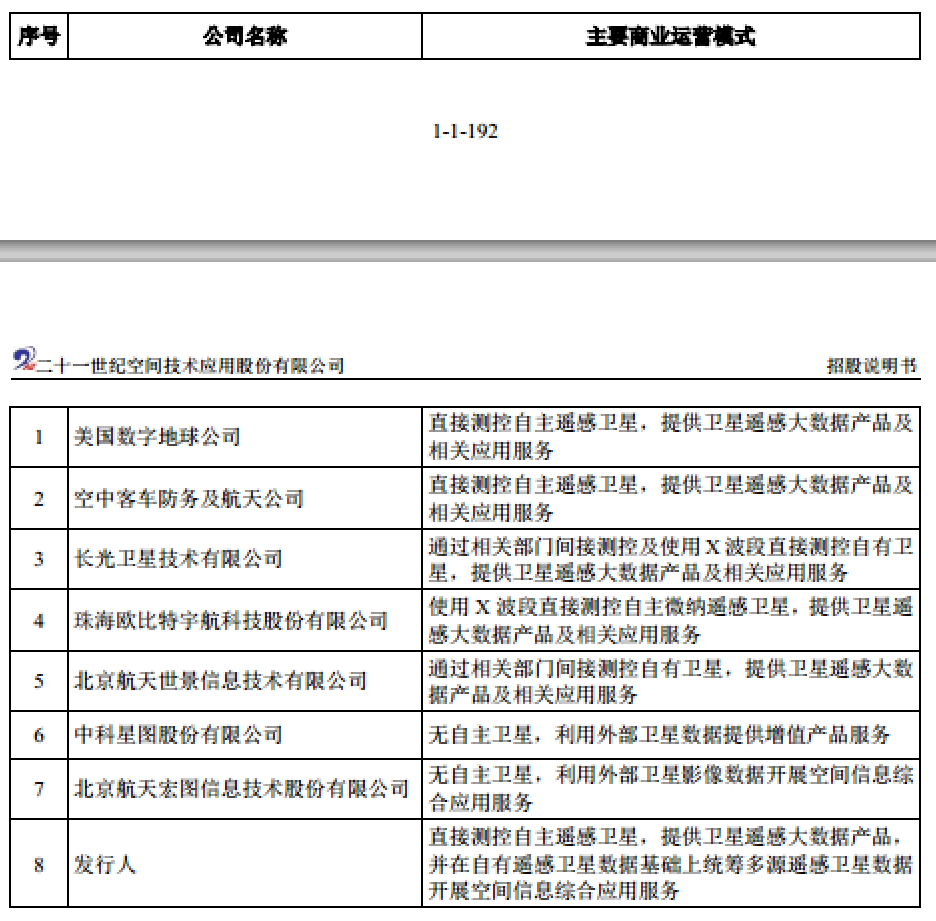Image resolution: width=936 pixels, height=921 pixels.
Task: Select description starting 通过相关部门间接测控自有卫星
Action: (670, 681)
